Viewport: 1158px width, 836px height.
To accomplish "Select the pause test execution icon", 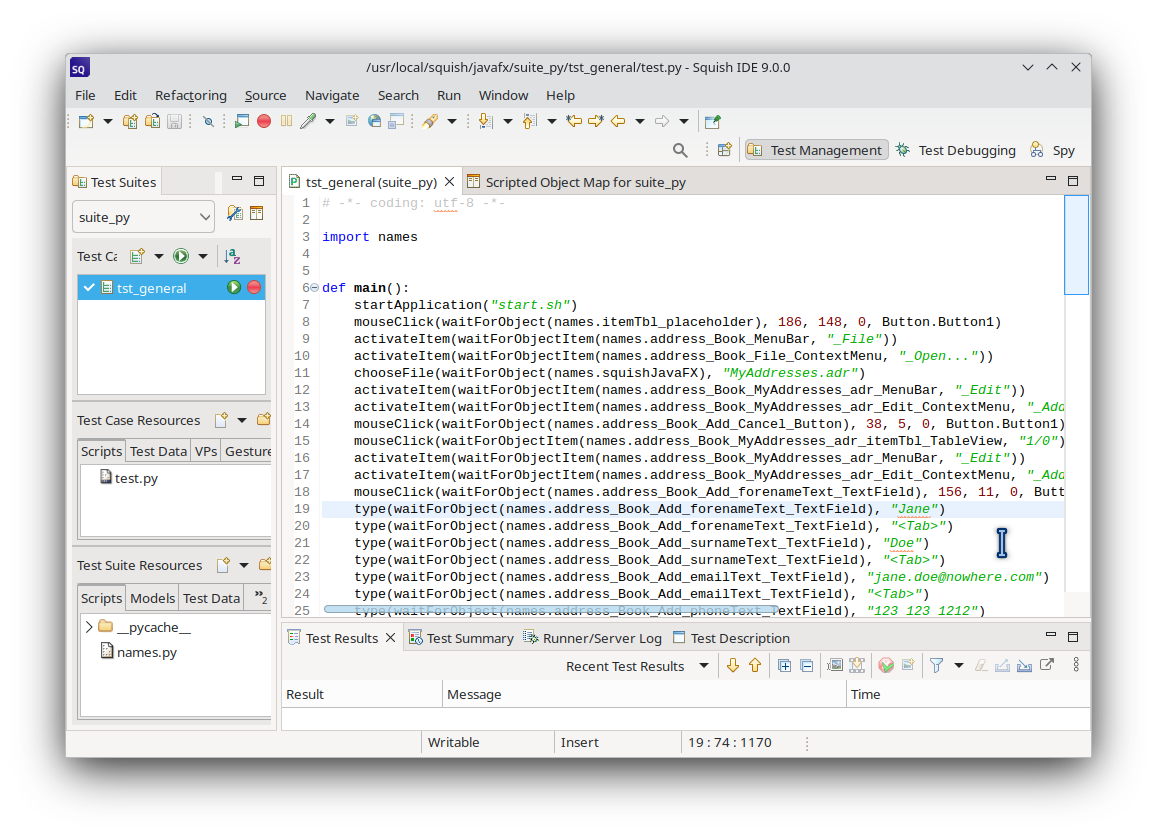I will coord(285,120).
